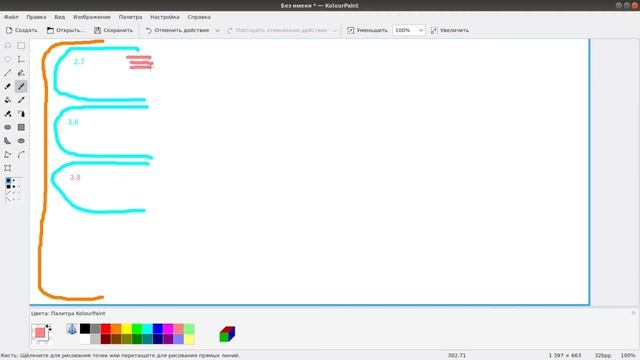The image size is (640, 360).
Task: Expand the redo history dropdown arrow
Action: click(x=335, y=30)
